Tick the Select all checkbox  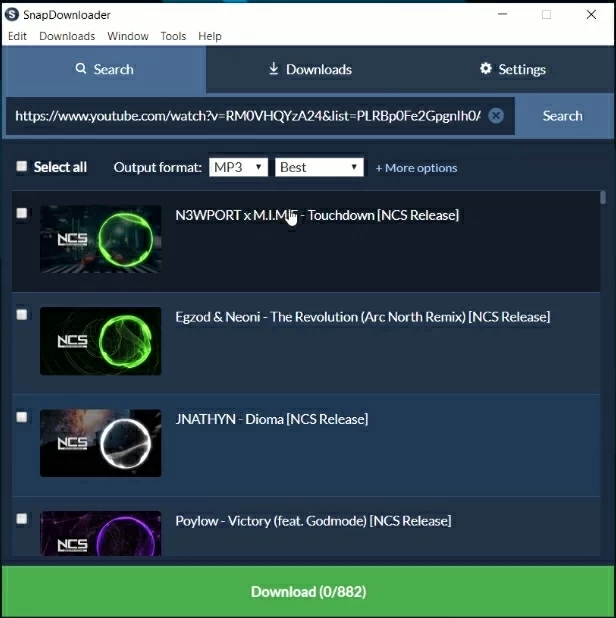point(22,166)
